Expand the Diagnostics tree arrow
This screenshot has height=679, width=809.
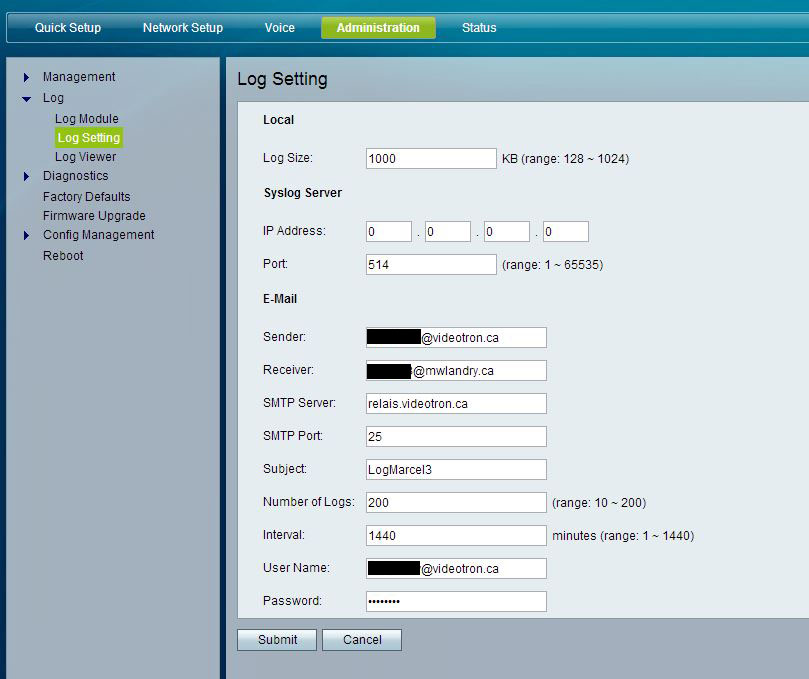pyautogui.click(x=27, y=177)
